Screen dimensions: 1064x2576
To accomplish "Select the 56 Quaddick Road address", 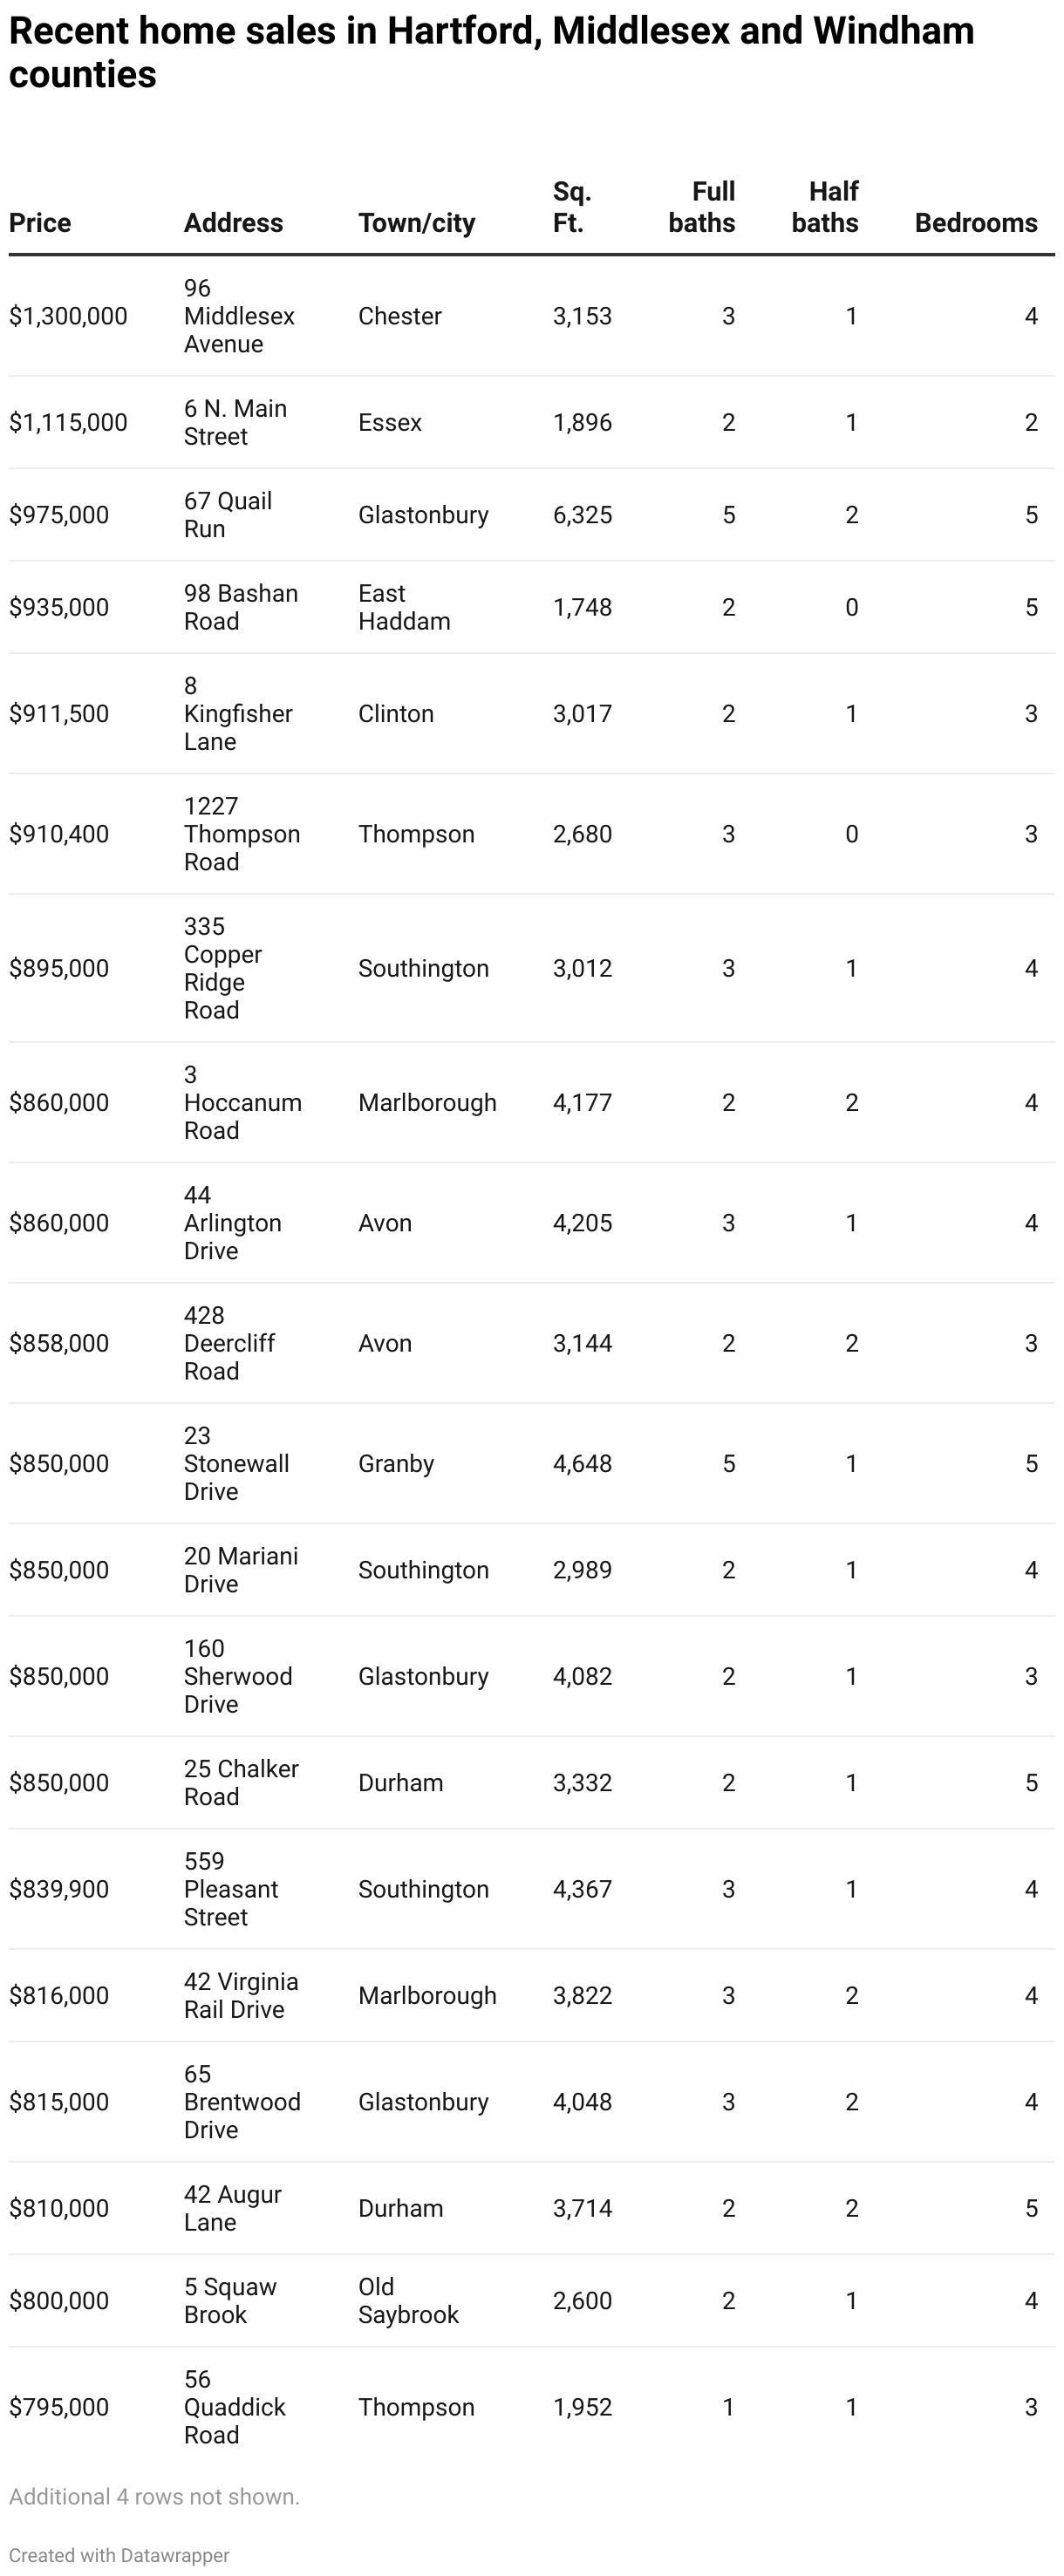I will click(x=234, y=2406).
